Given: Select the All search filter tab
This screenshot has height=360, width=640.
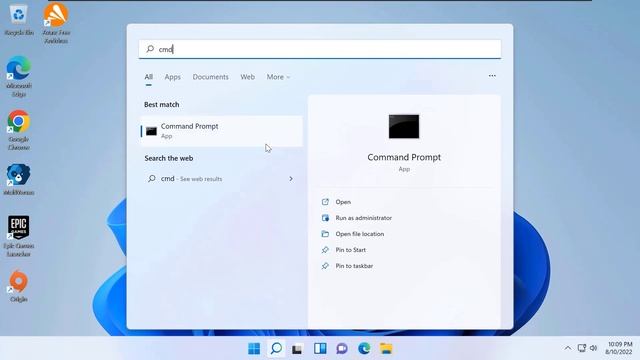Looking at the screenshot, I should coord(149,77).
